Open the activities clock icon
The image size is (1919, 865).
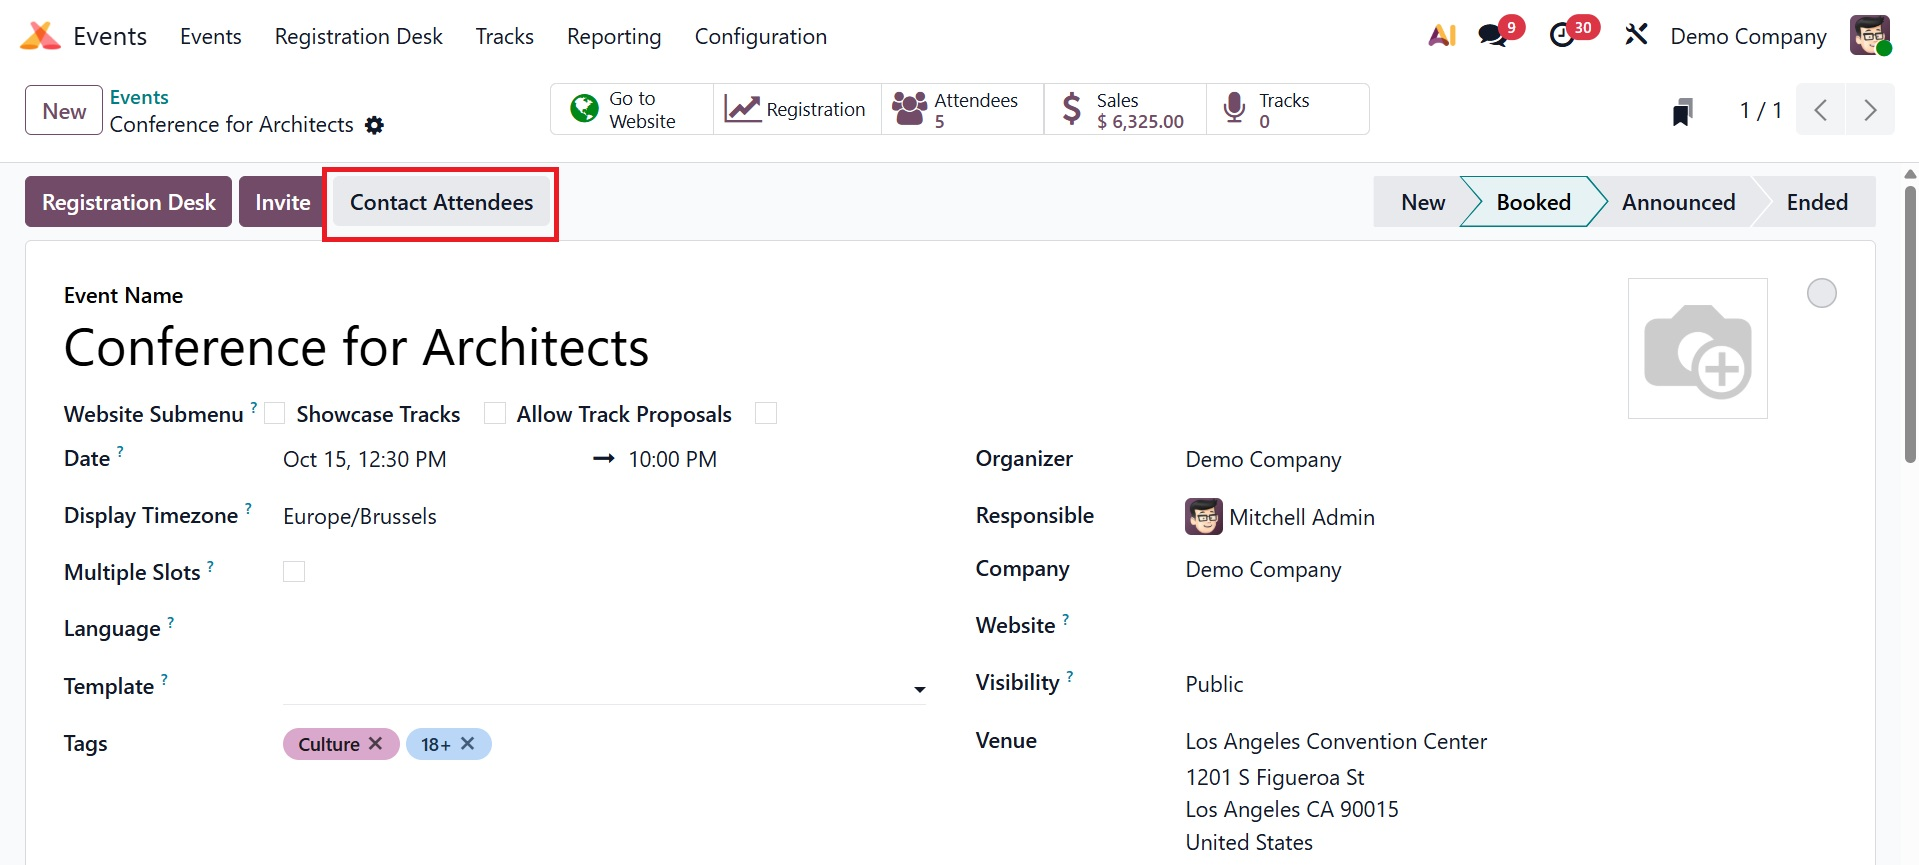tap(1561, 36)
